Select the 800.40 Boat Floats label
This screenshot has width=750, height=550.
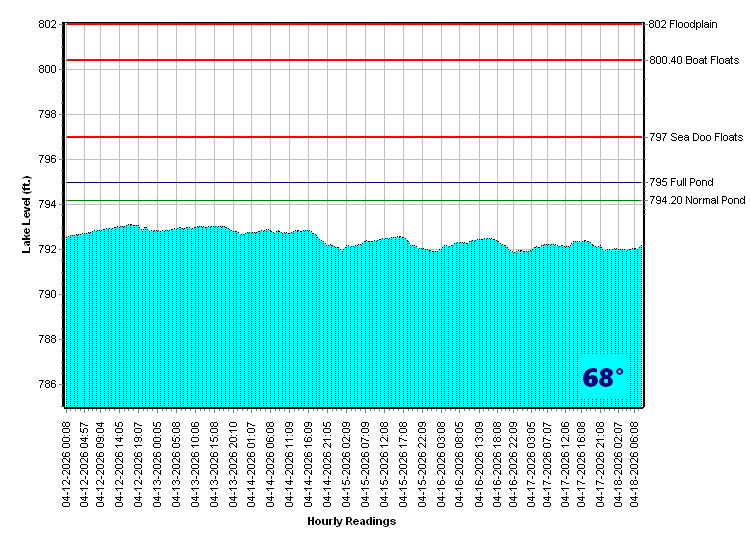click(694, 60)
